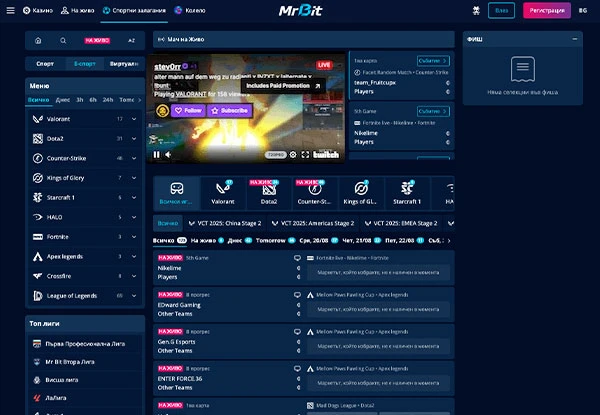Screen dimensions: 600x415
Task: Open Twitch player settings gear
Action: pyautogui.click(x=293, y=155)
